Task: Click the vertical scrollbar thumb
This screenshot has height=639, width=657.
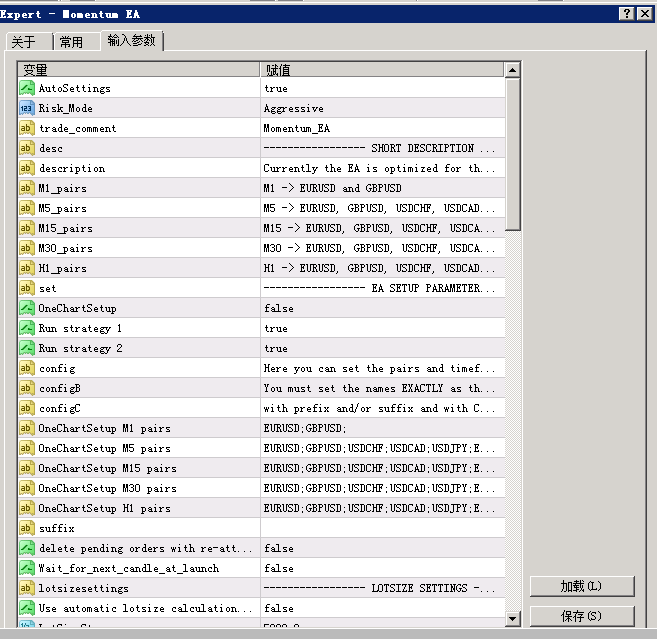Action: 512,154
